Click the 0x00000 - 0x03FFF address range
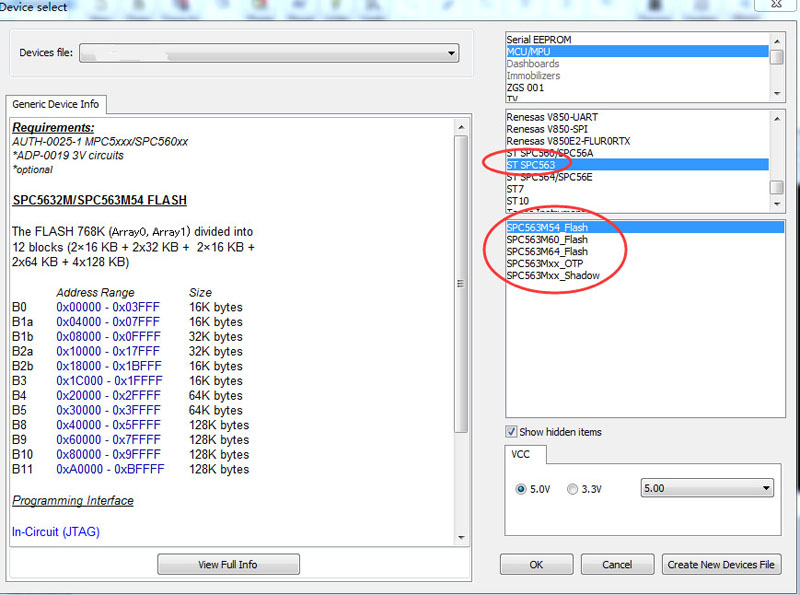 [x=108, y=307]
